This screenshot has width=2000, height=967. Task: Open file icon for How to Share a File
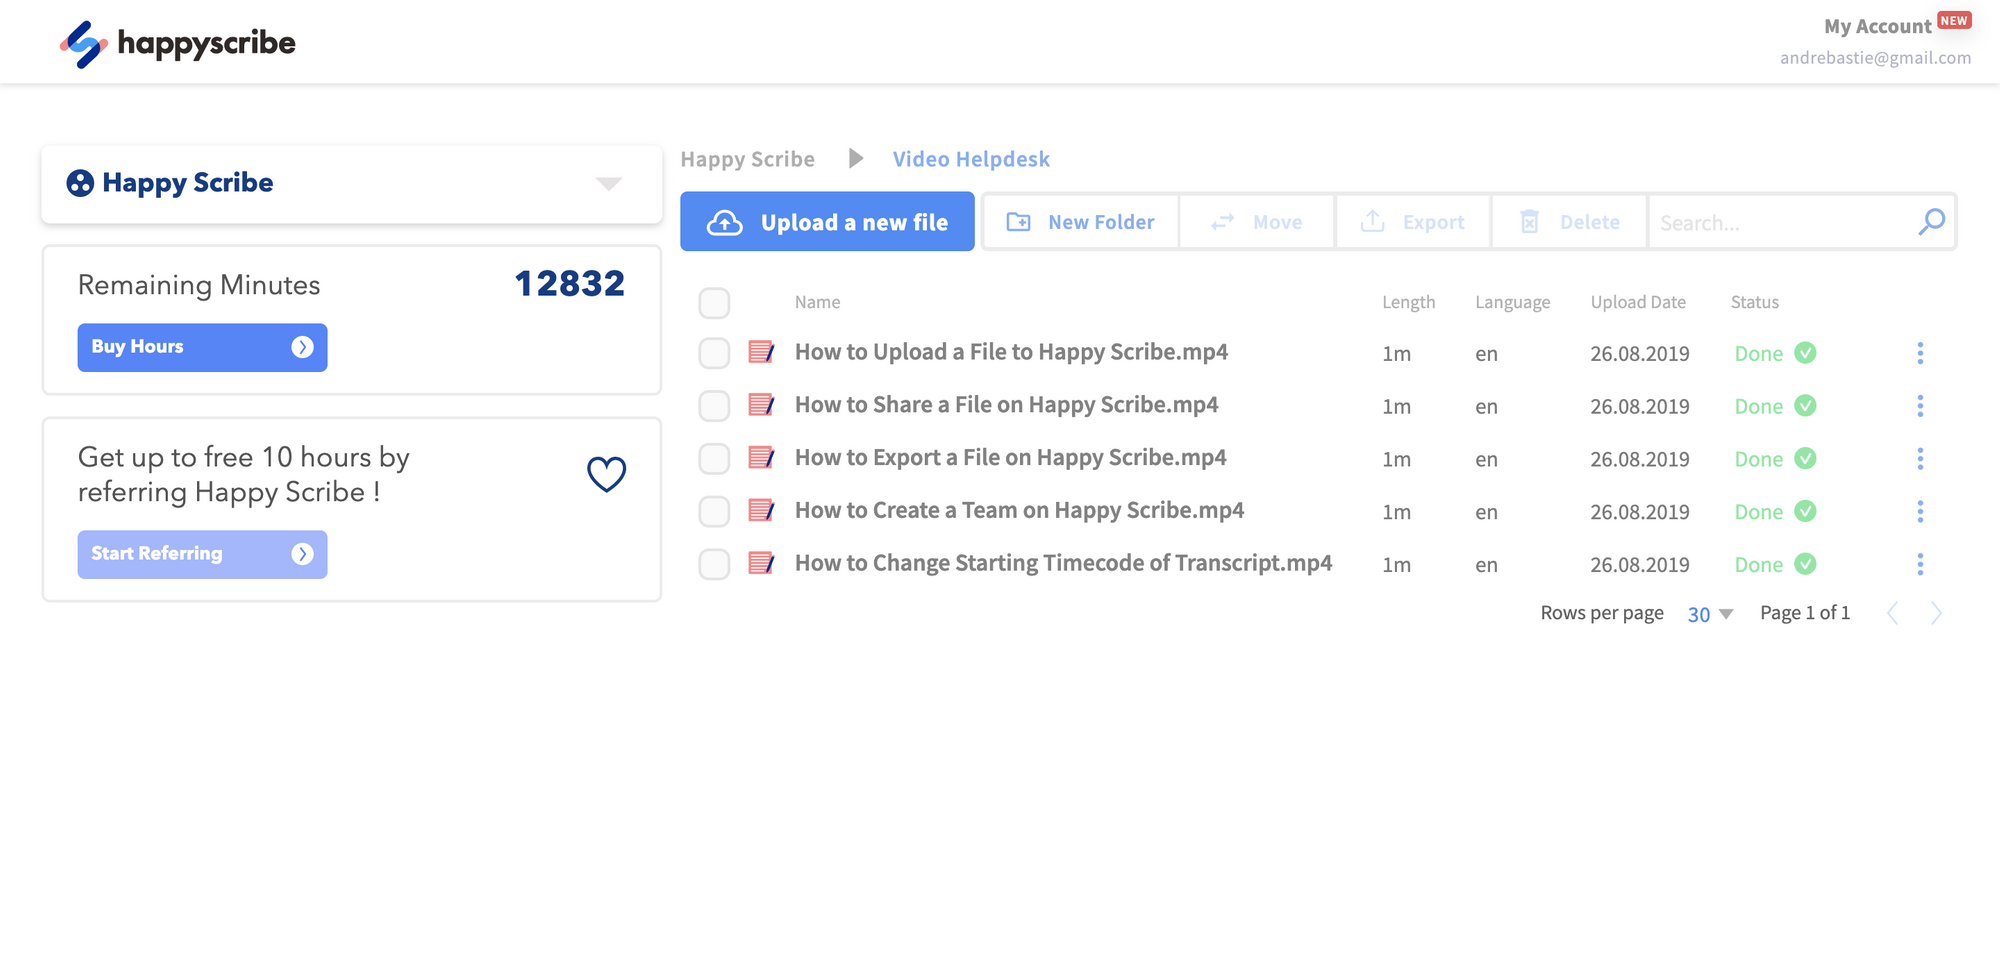[x=761, y=405]
